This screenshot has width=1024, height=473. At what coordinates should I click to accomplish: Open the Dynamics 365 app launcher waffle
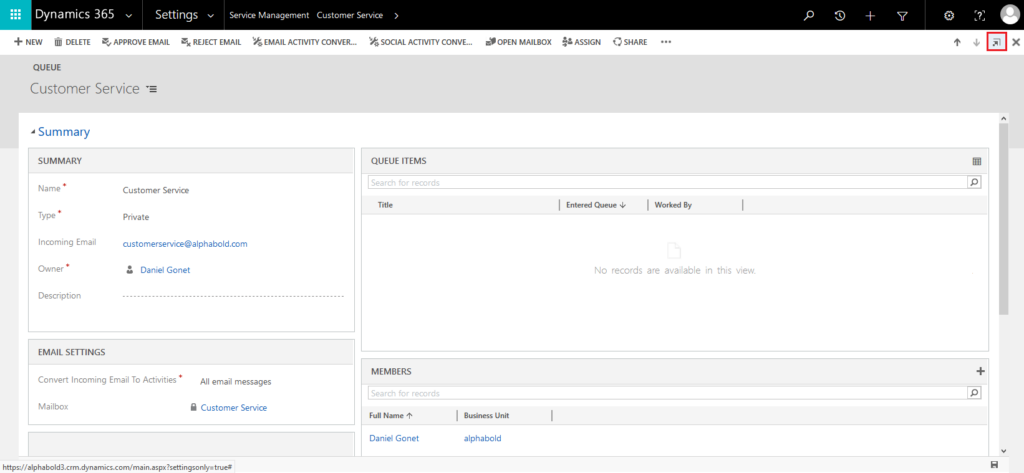(x=15, y=15)
